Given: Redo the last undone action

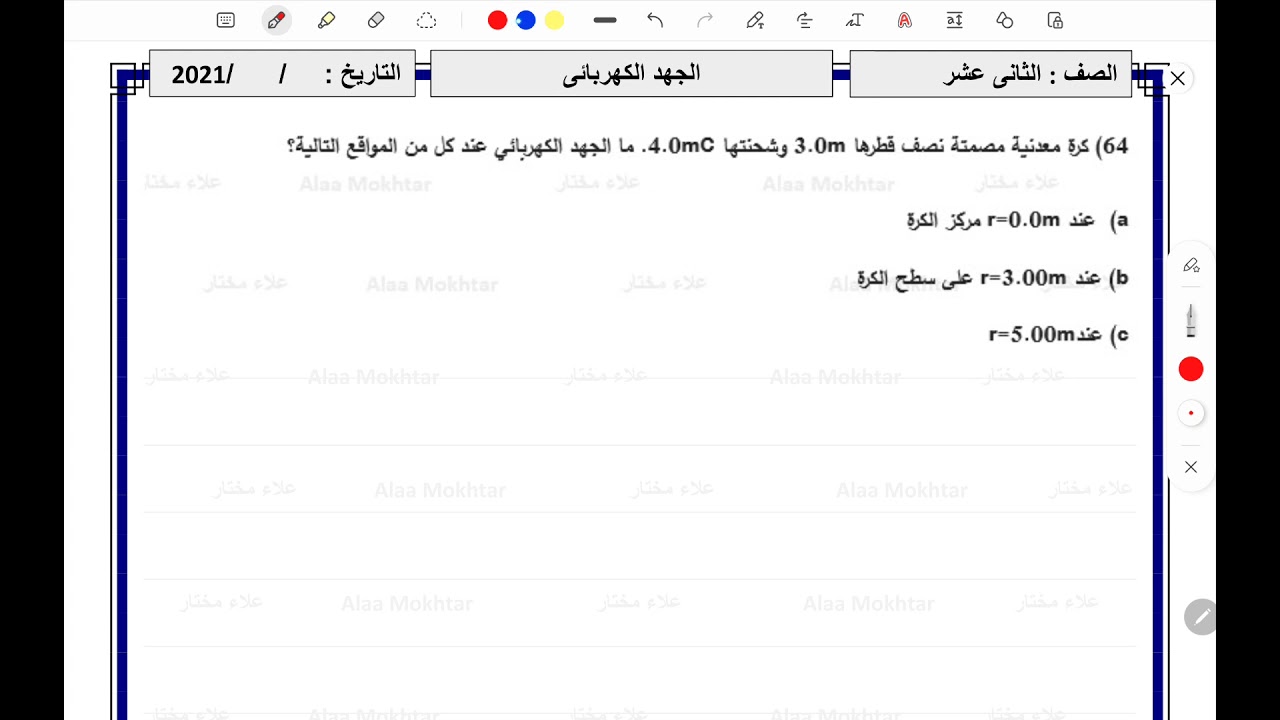Looking at the screenshot, I should (x=705, y=20).
